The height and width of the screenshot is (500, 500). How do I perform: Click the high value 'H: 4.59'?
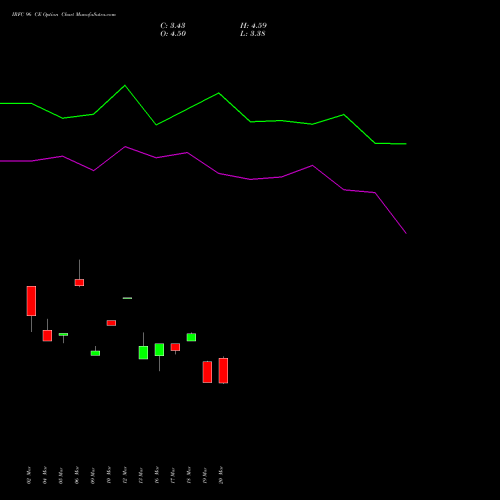[253, 26]
